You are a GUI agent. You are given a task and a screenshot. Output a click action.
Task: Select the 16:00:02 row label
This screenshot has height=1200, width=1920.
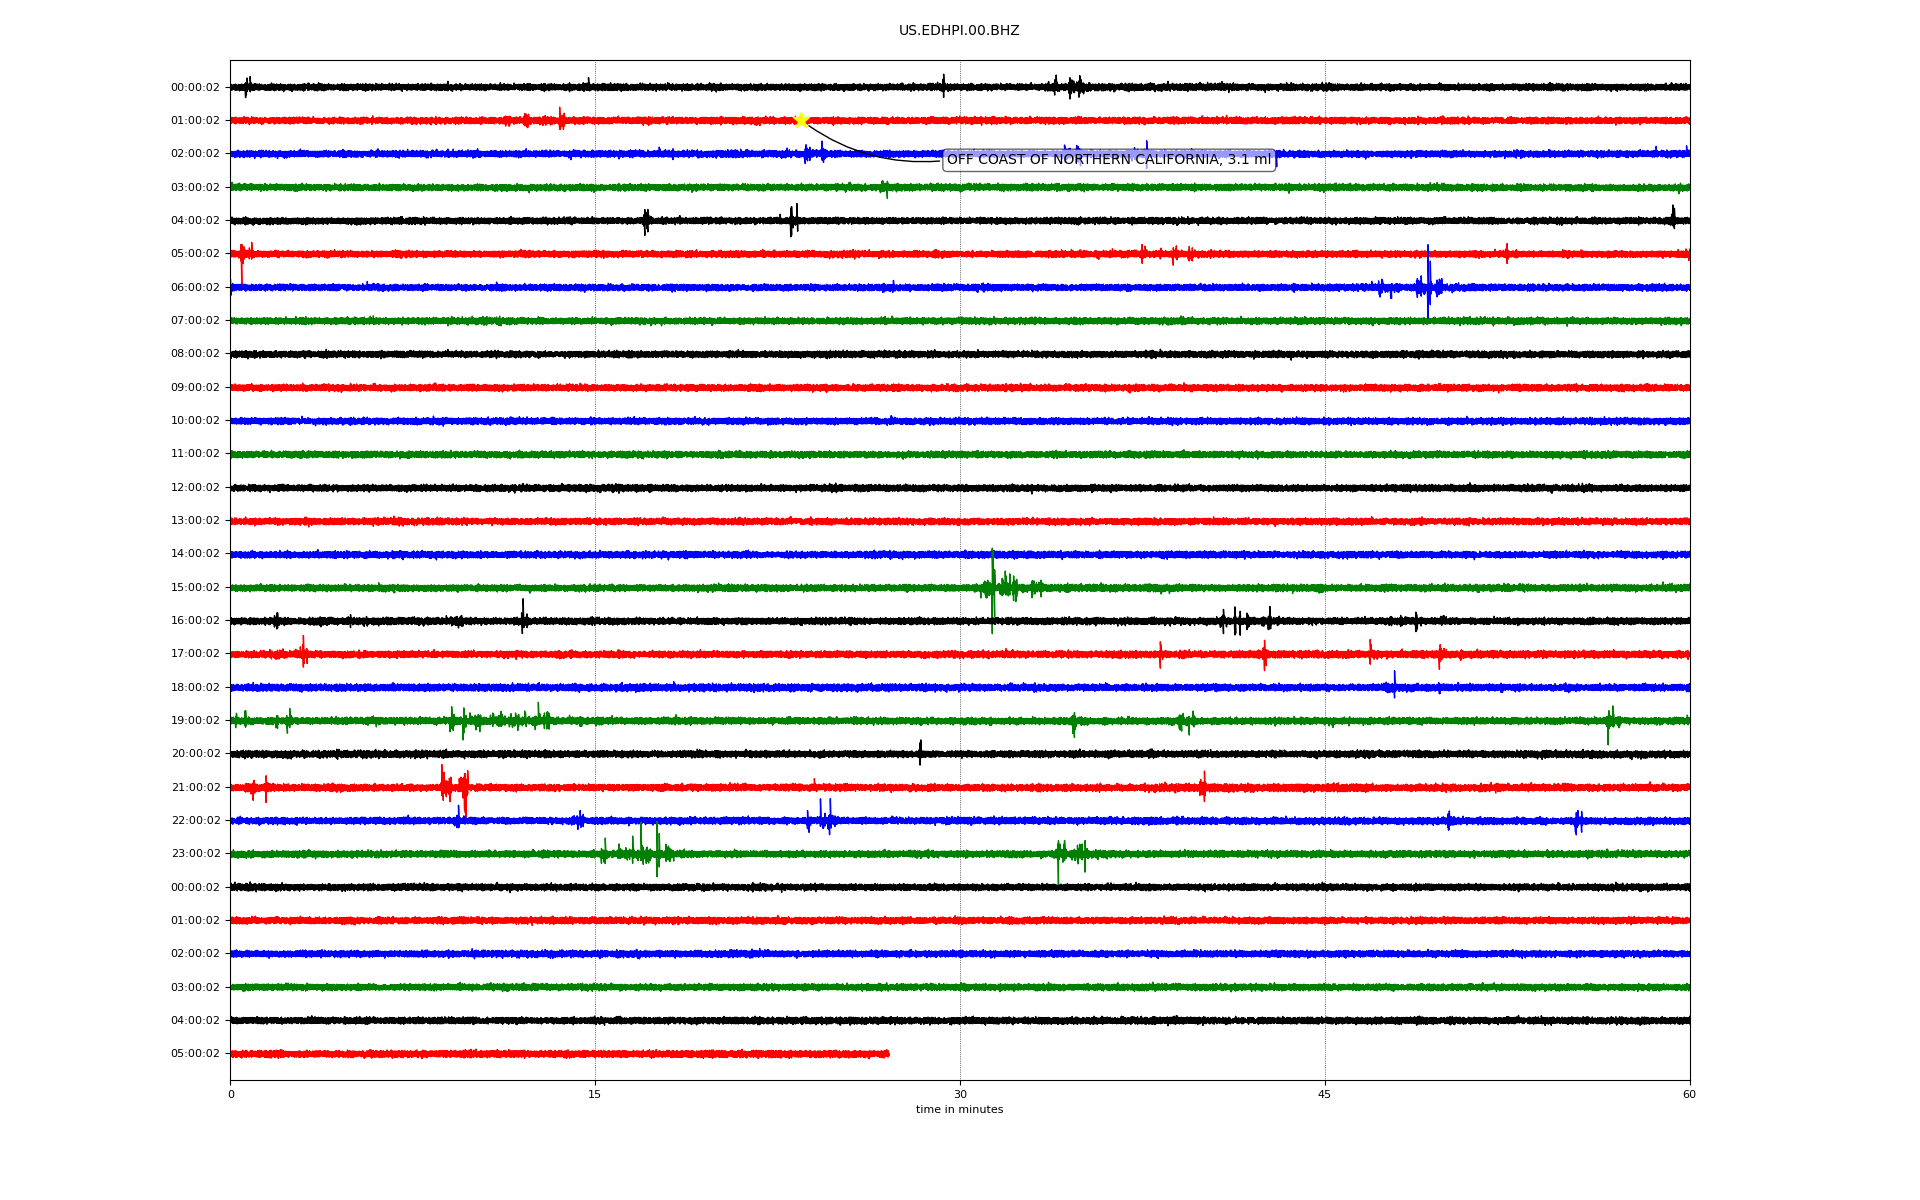(x=195, y=621)
